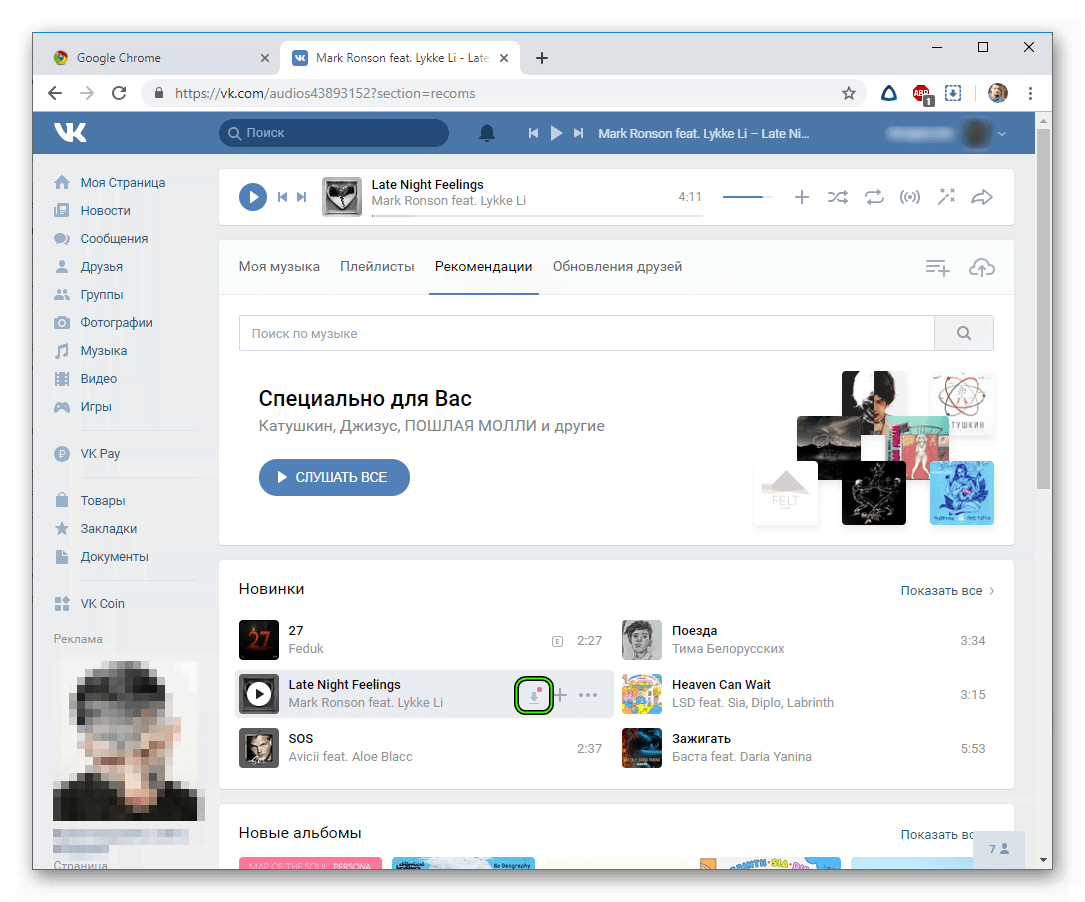
Task: Open a new Chrome tab
Action: click(x=542, y=58)
